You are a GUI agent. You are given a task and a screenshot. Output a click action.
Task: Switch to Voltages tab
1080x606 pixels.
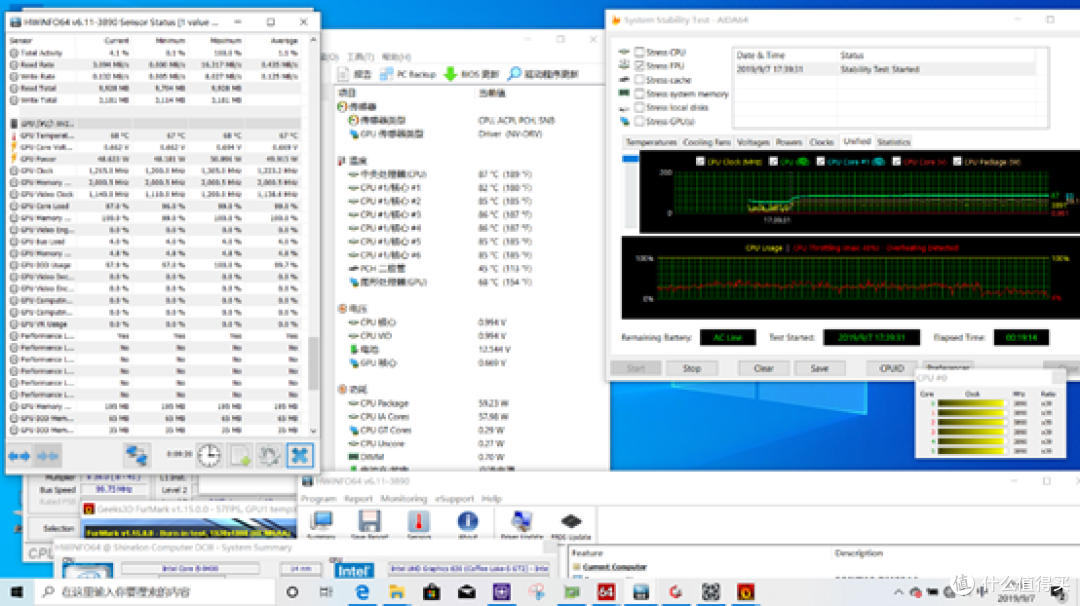[x=753, y=142]
